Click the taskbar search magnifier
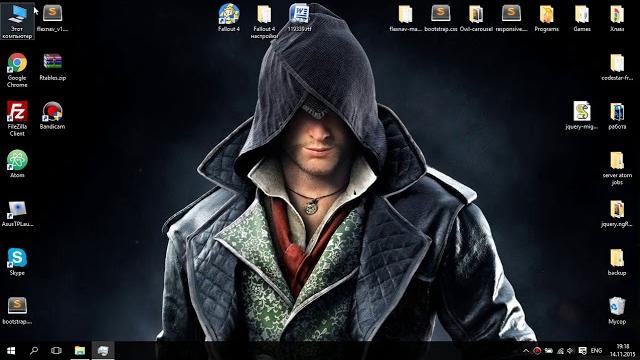The image size is (640, 360). [34, 351]
